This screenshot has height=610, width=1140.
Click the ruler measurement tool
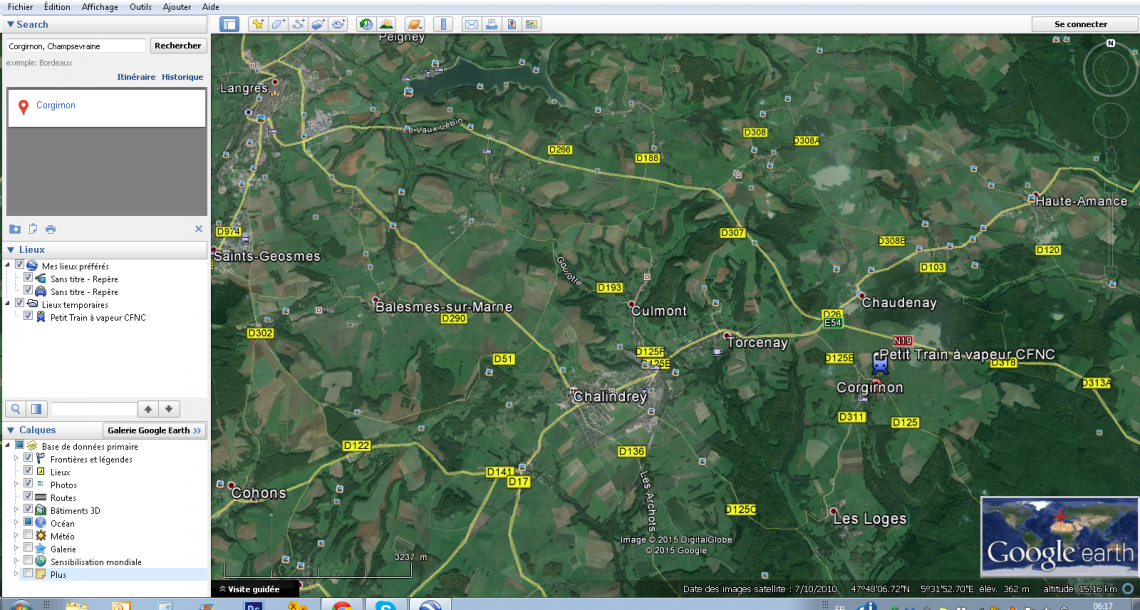coord(445,24)
